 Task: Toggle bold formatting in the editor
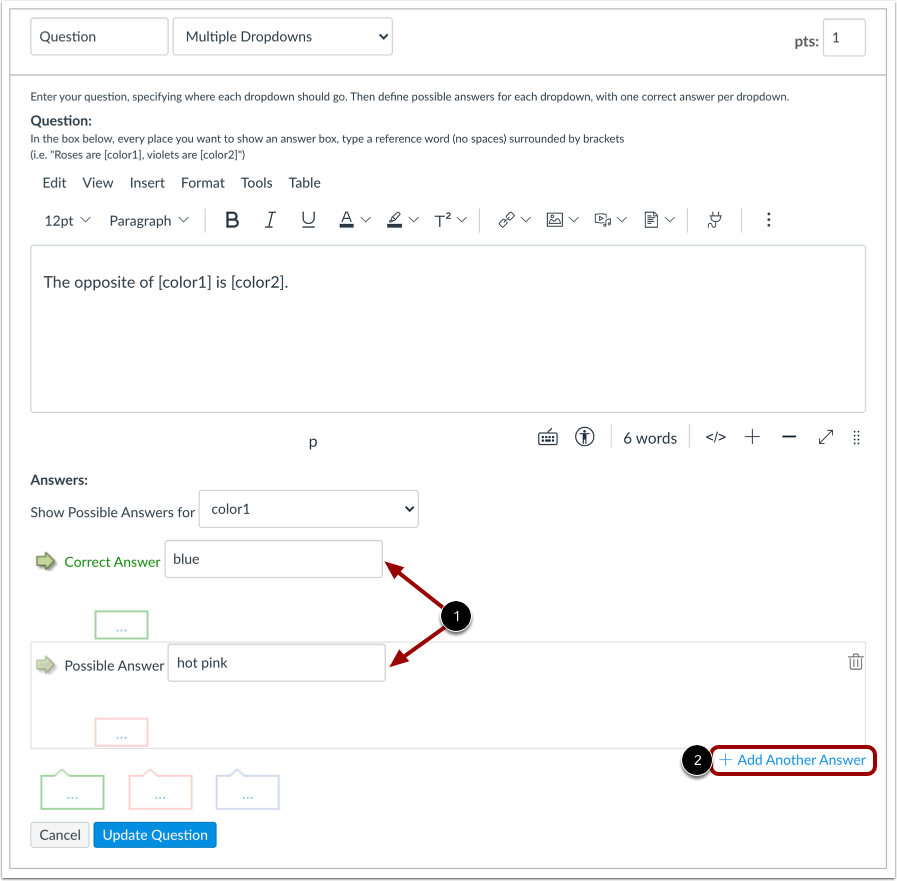[232, 219]
